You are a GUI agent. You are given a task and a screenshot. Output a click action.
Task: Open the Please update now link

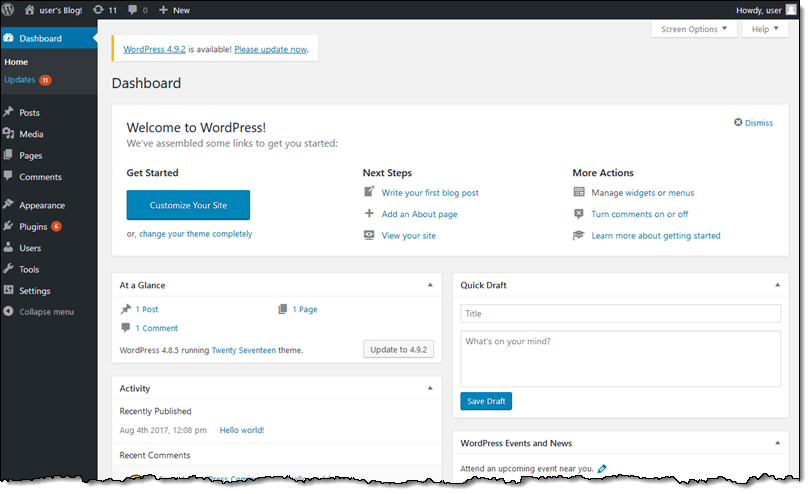[271, 49]
